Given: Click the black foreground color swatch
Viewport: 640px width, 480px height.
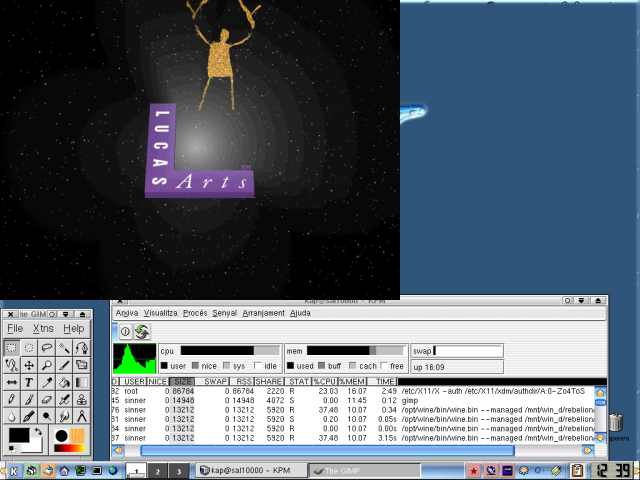Looking at the screenshot, I should pyautogui.click(x=19, y=435).
